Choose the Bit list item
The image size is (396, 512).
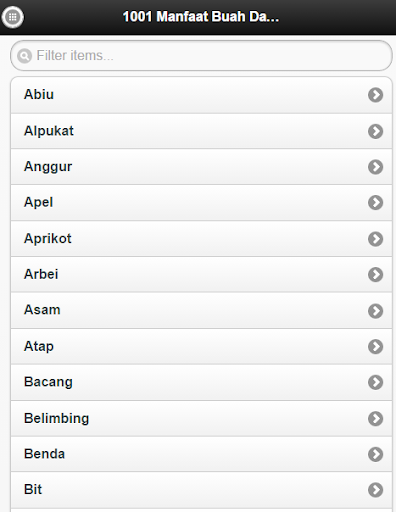point(201,490)
